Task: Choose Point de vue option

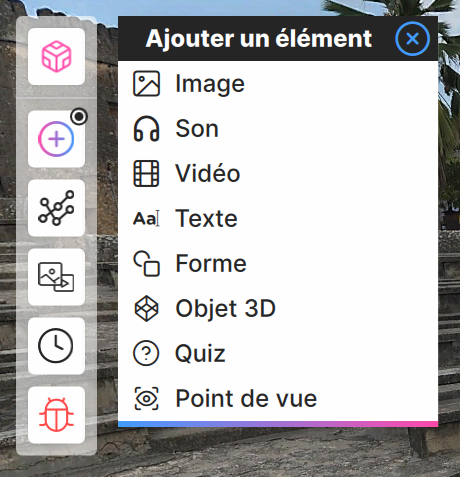Action: coord(278,399)
